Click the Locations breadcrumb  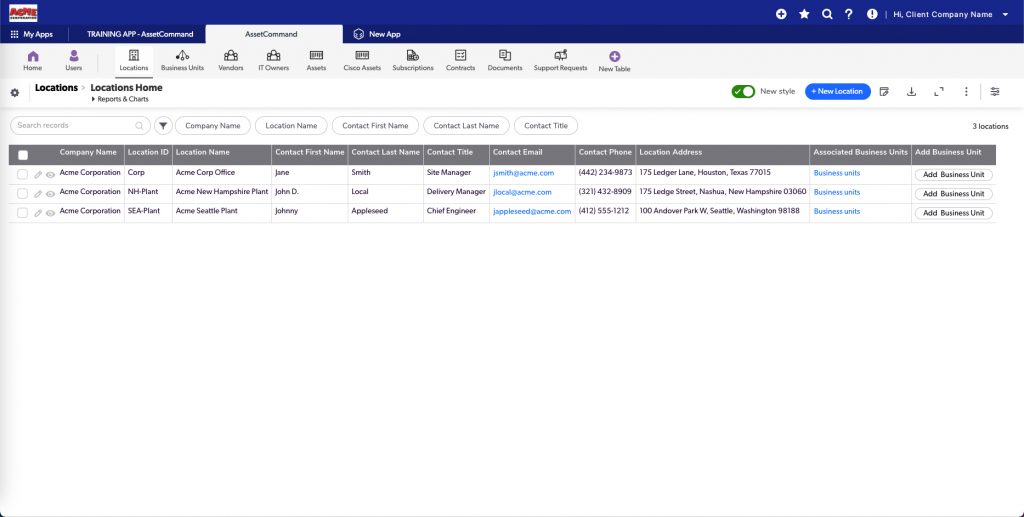coord(56,87)
